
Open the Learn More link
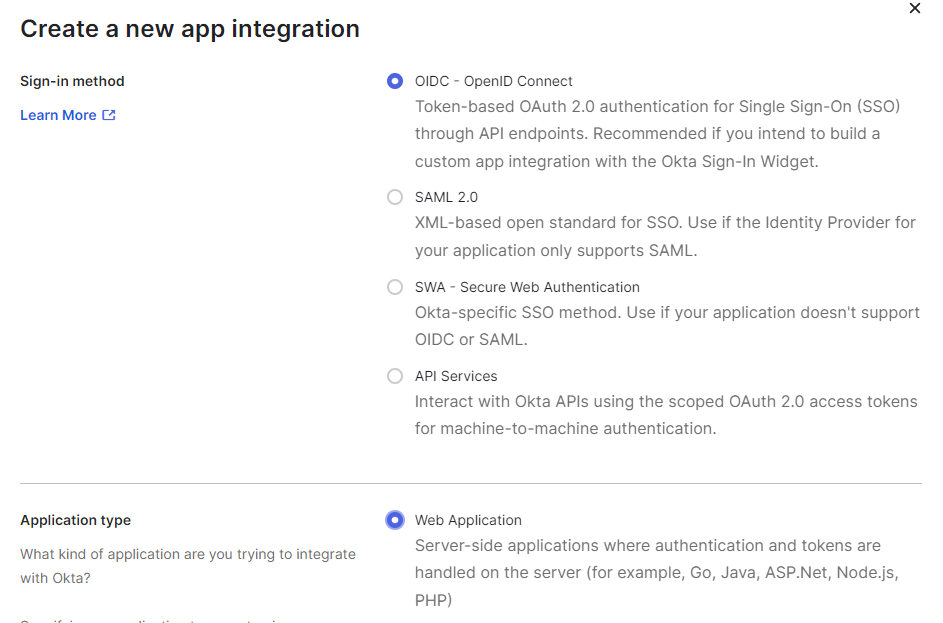click(67, 115)
